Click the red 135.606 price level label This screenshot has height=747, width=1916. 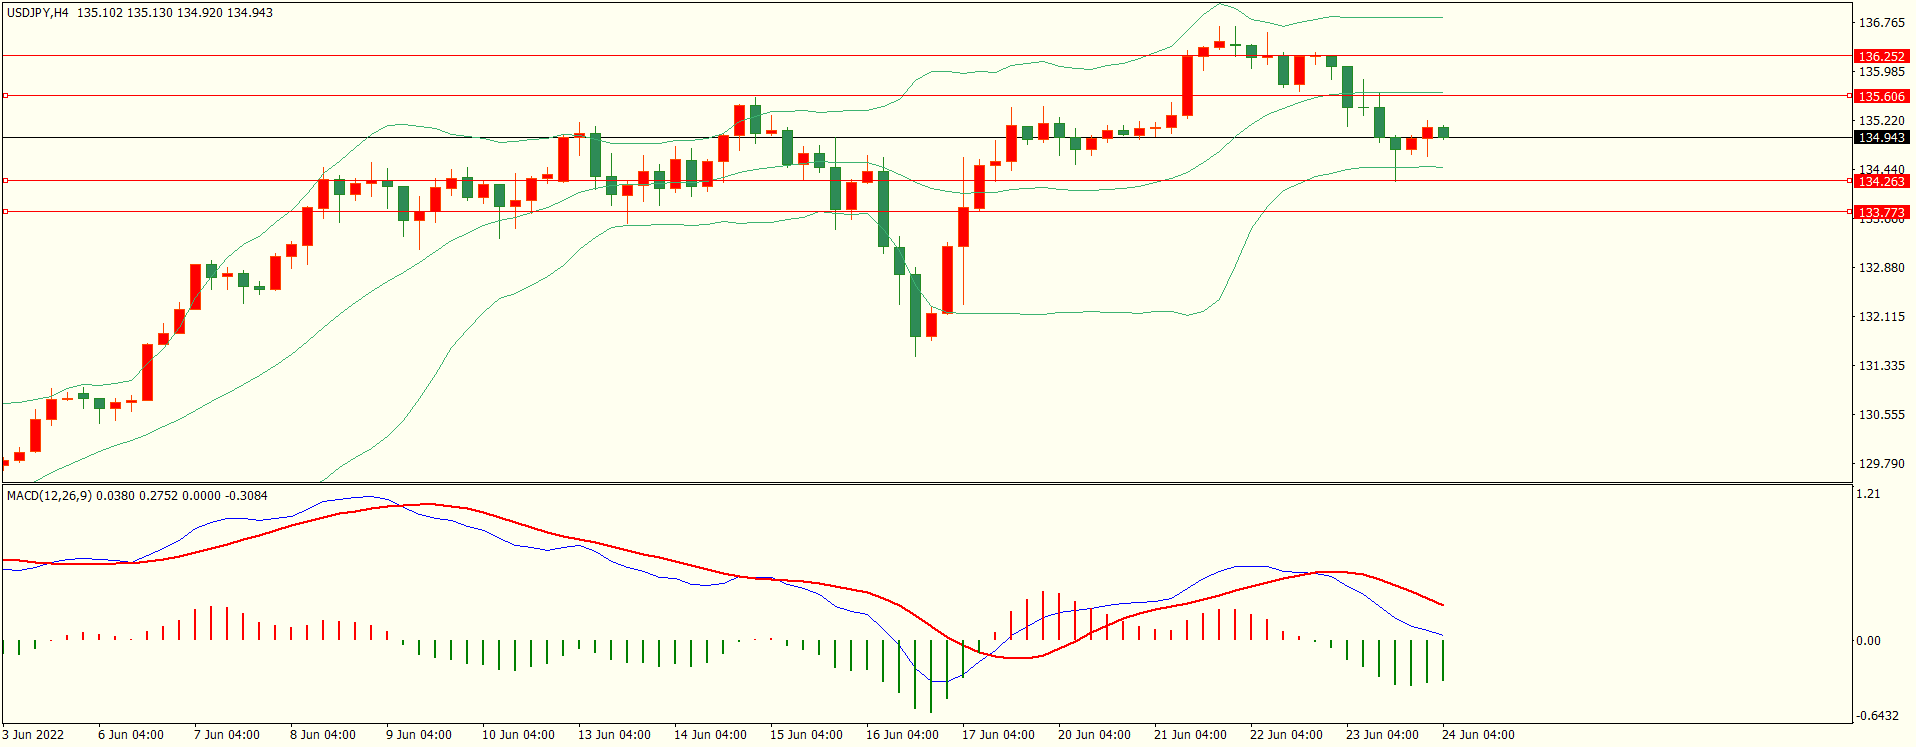tap(1881, 97)
